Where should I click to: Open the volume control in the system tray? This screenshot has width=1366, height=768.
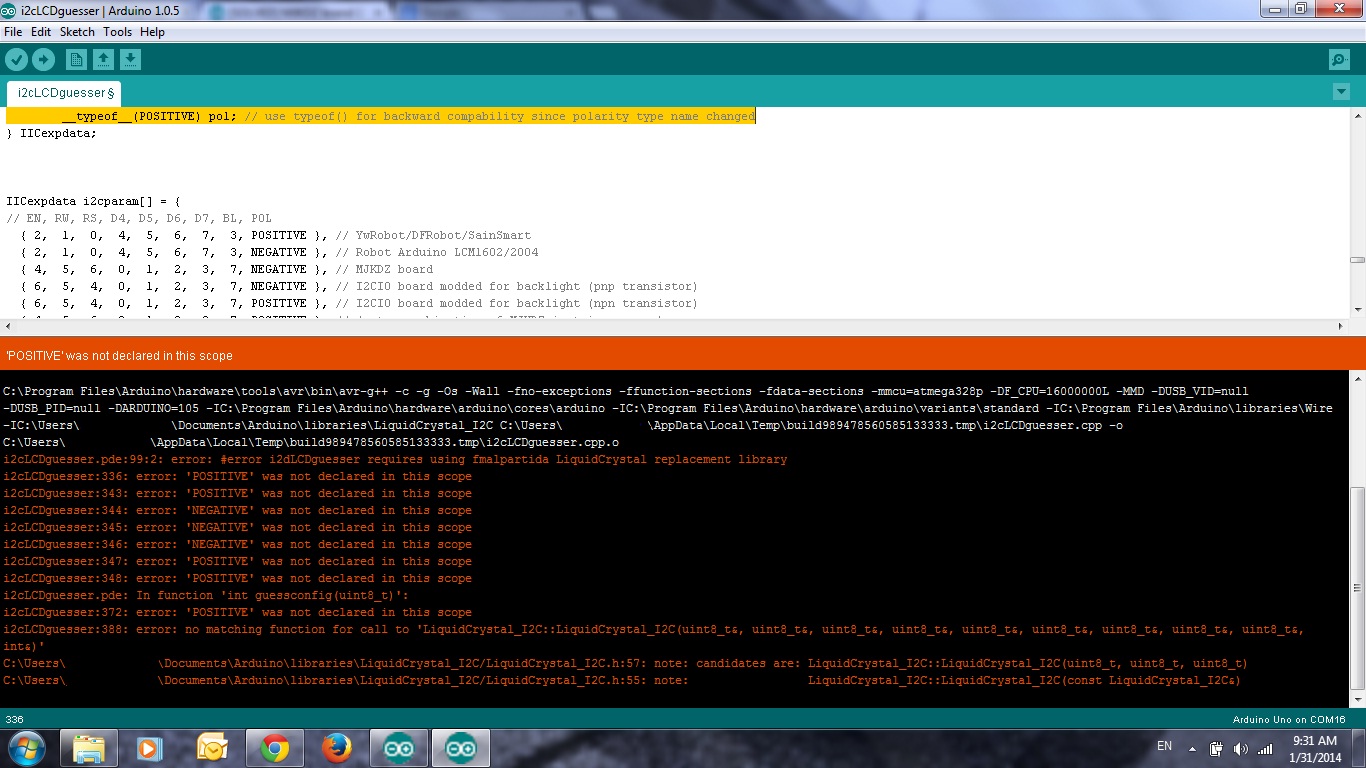[x=1241, y=747]
